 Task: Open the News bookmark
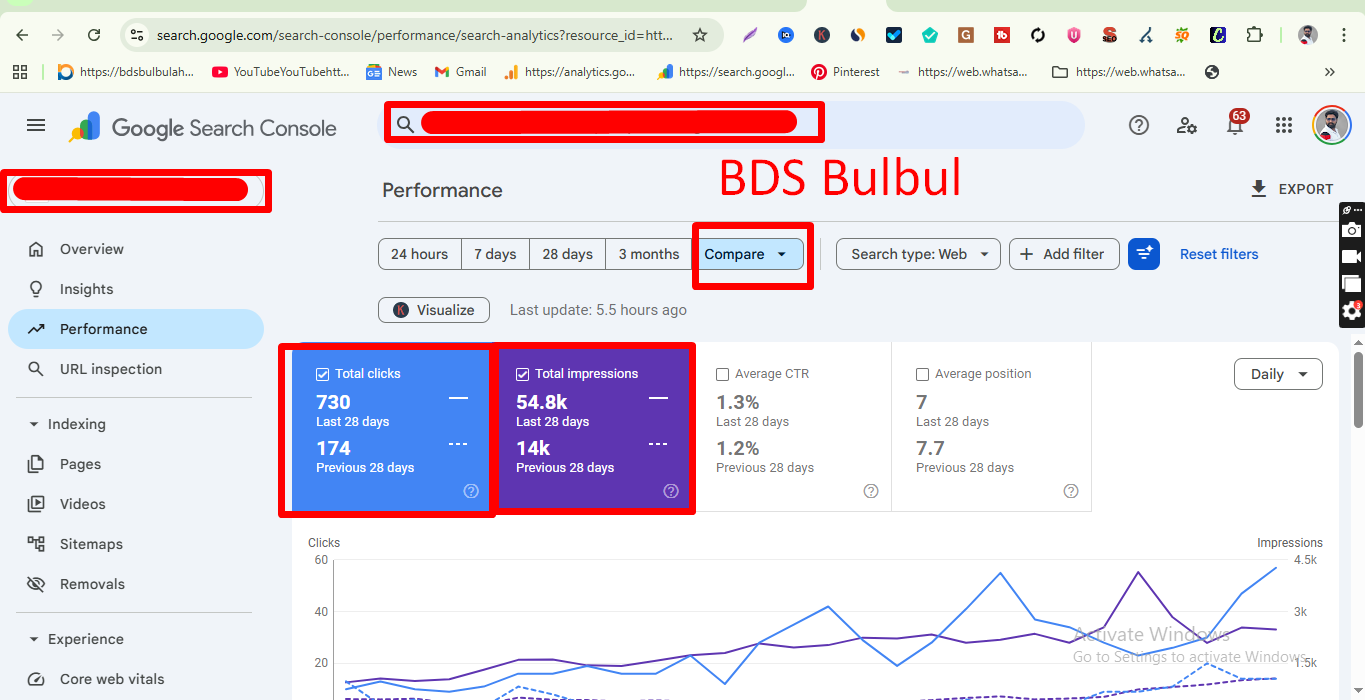pos(392,72)
